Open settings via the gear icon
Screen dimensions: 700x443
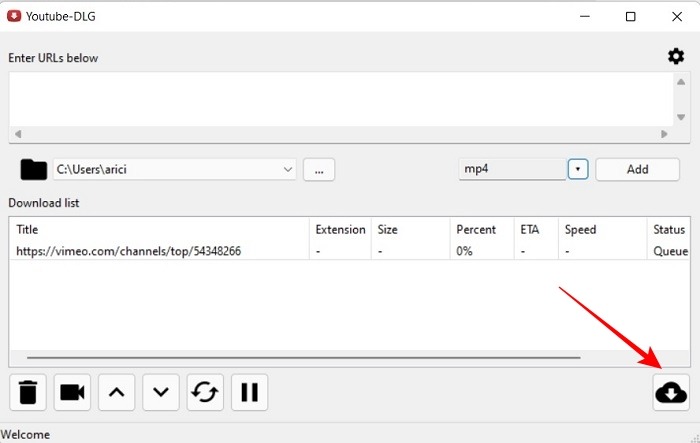click(676, 57)
